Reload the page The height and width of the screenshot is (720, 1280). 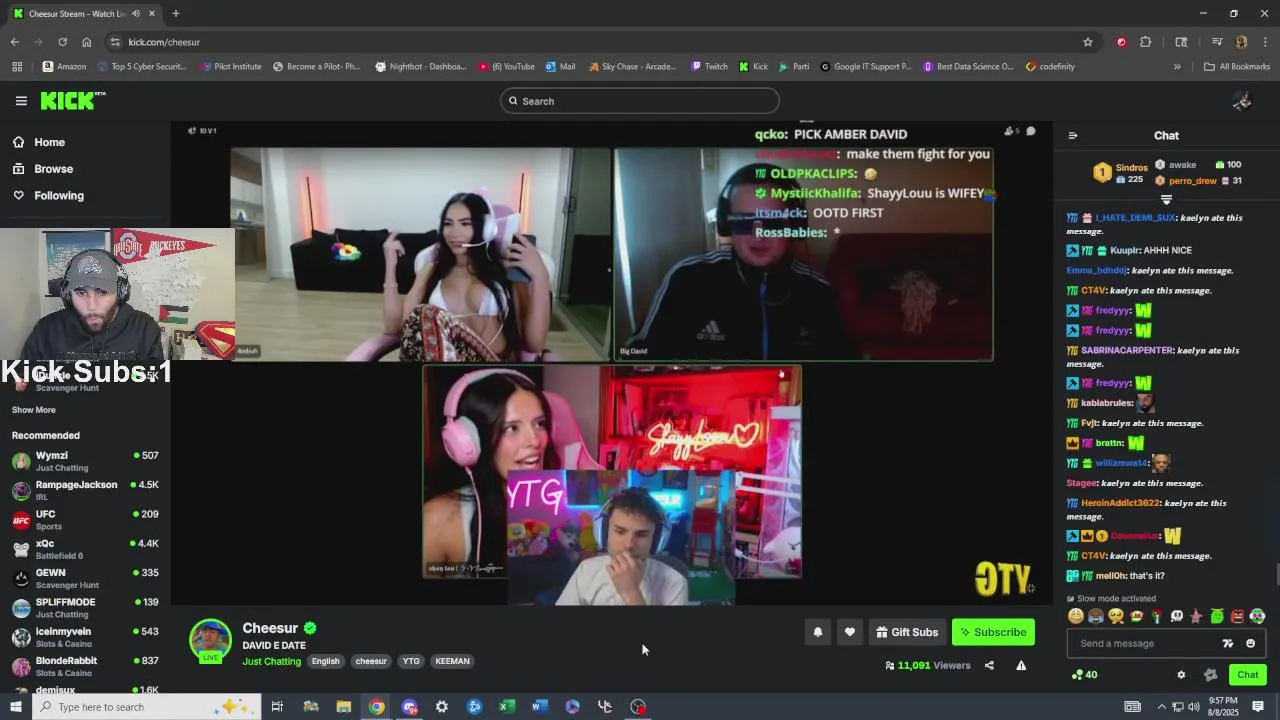coord(62,42)
